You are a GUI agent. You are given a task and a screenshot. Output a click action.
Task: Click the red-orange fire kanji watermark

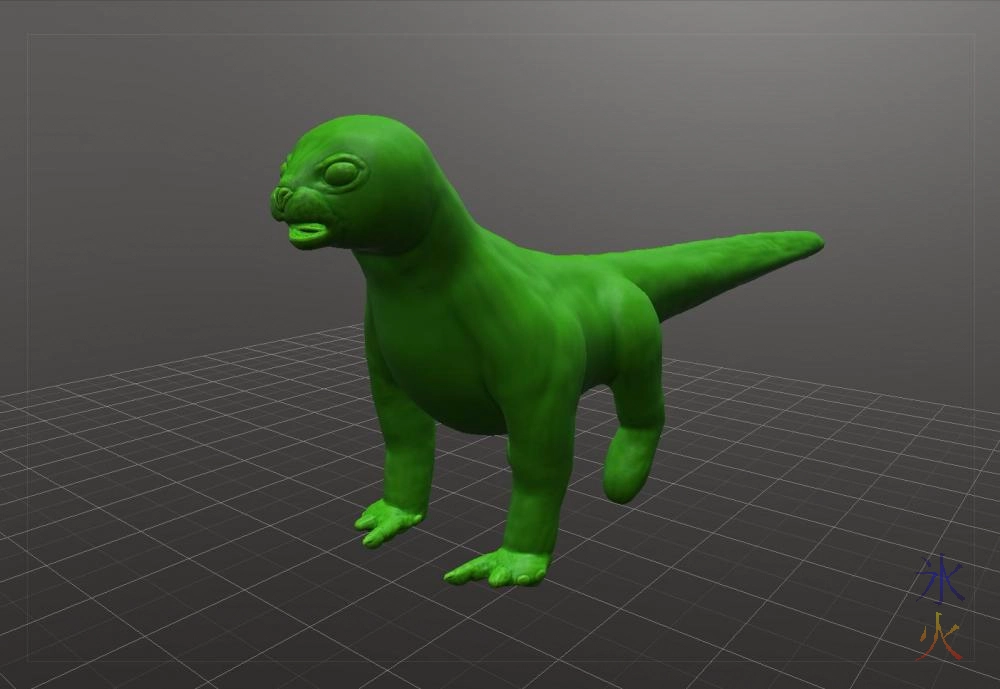click(941, 639)
